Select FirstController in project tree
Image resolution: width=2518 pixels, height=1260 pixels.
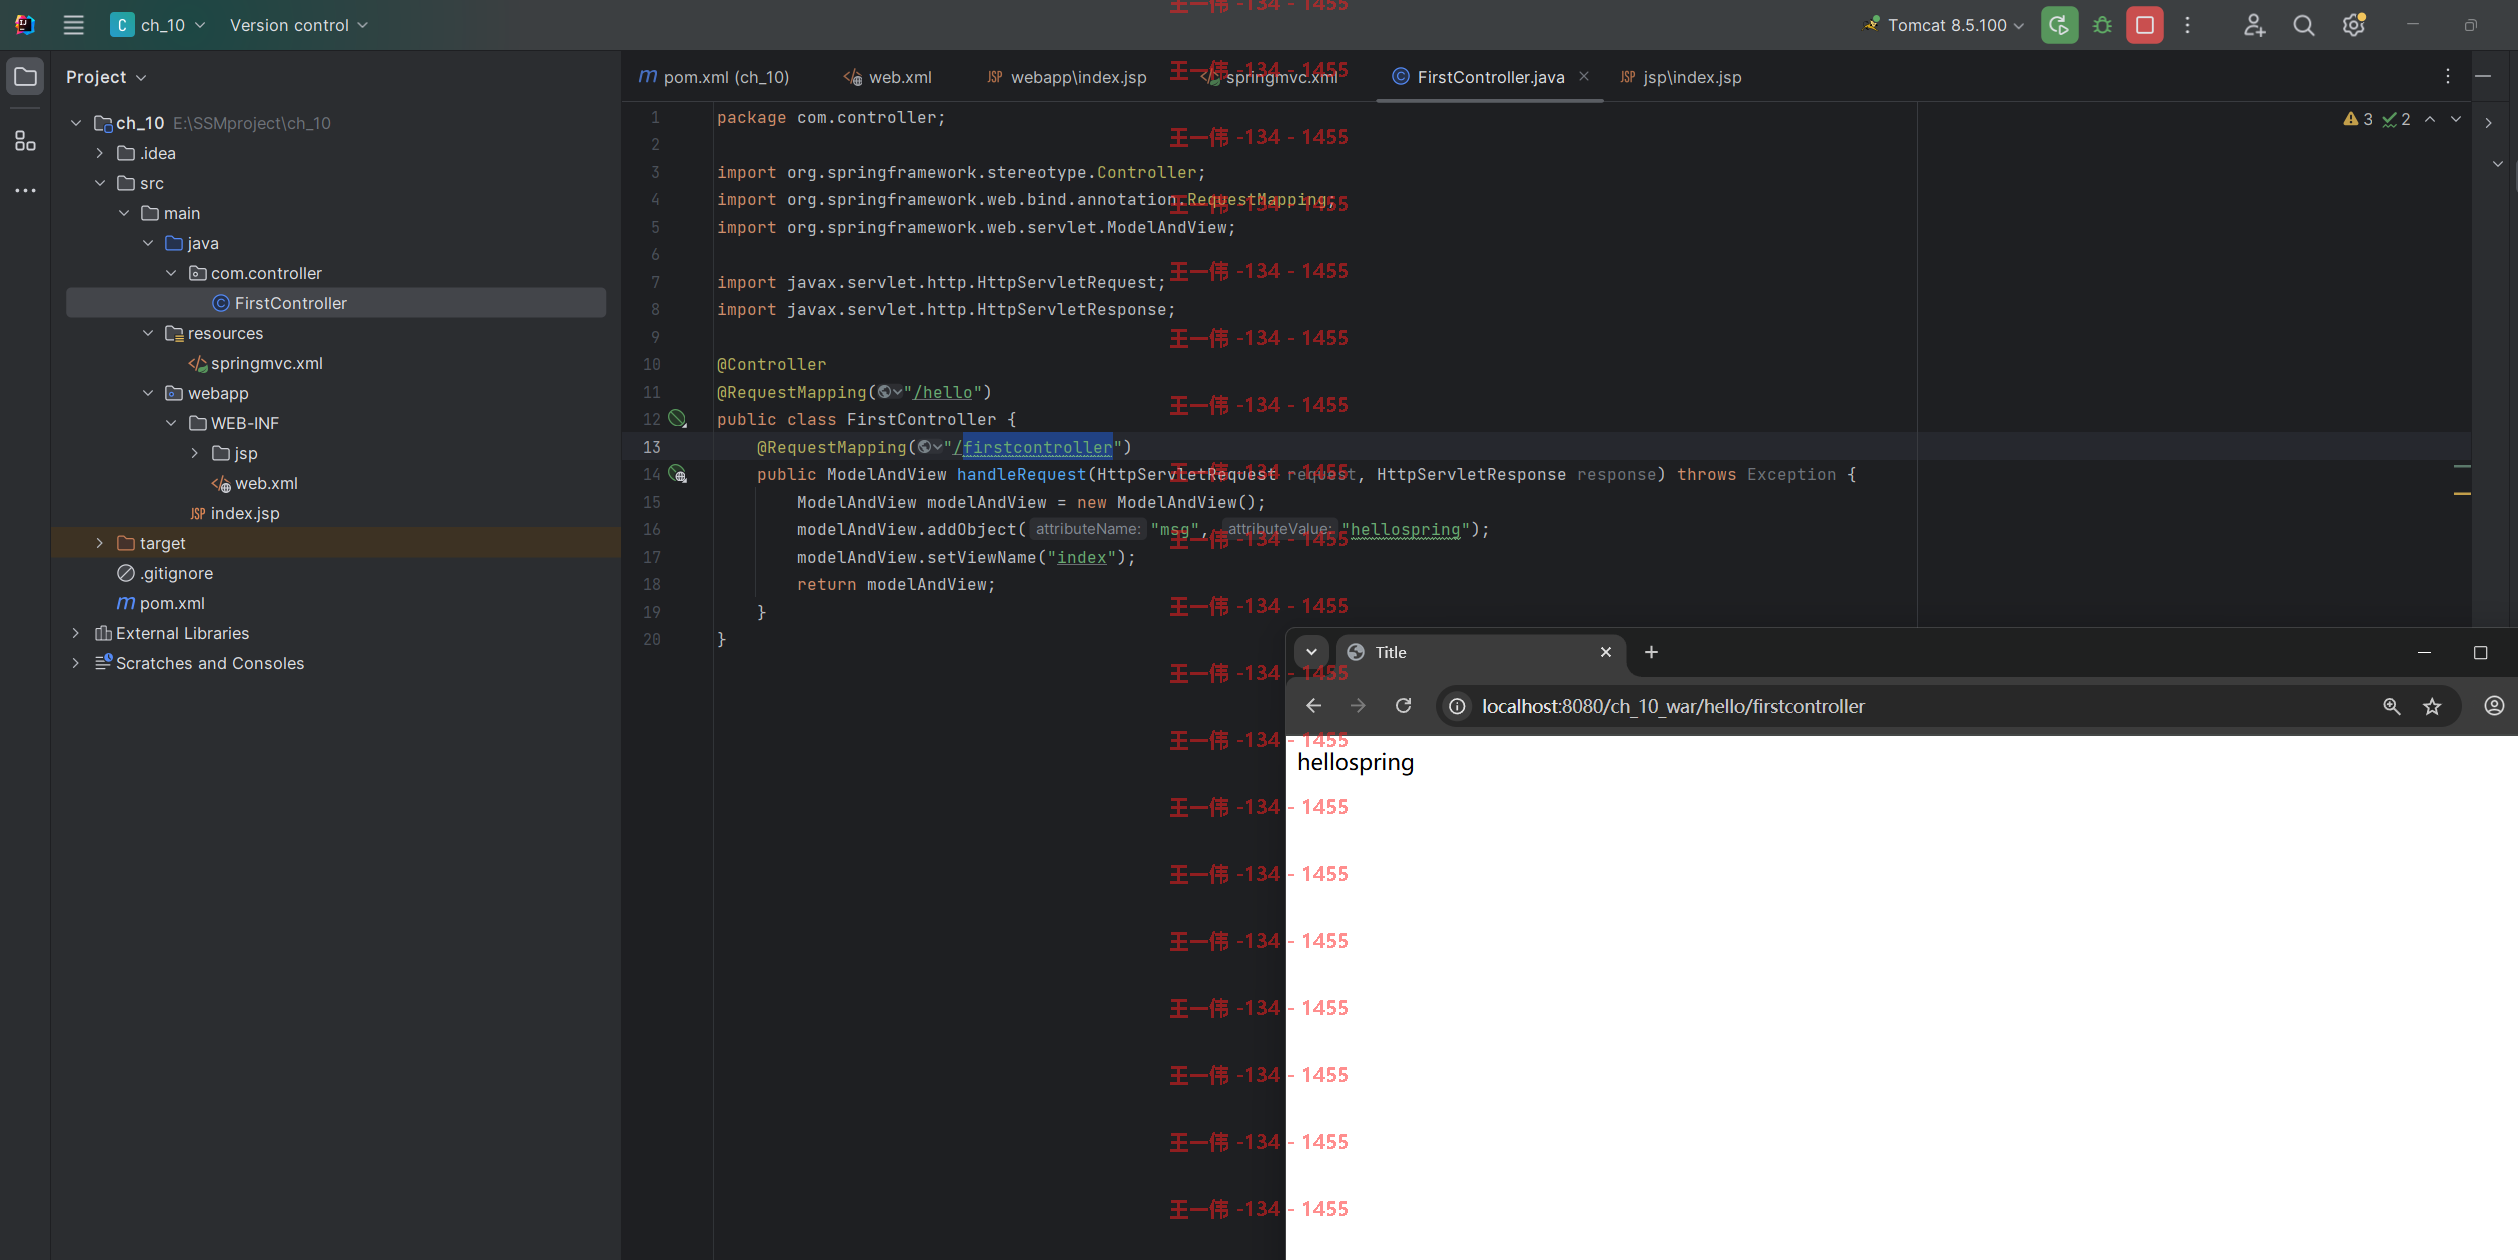click(336, 303)
